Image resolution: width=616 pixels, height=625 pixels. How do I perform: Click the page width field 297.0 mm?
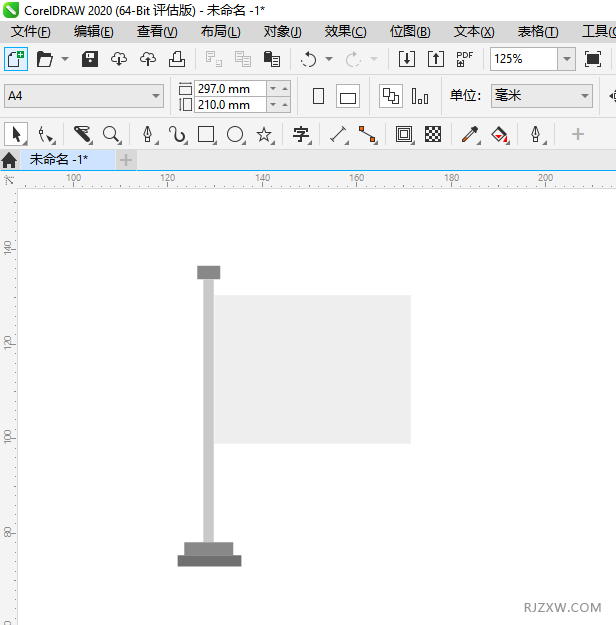(x=230, y=88)
